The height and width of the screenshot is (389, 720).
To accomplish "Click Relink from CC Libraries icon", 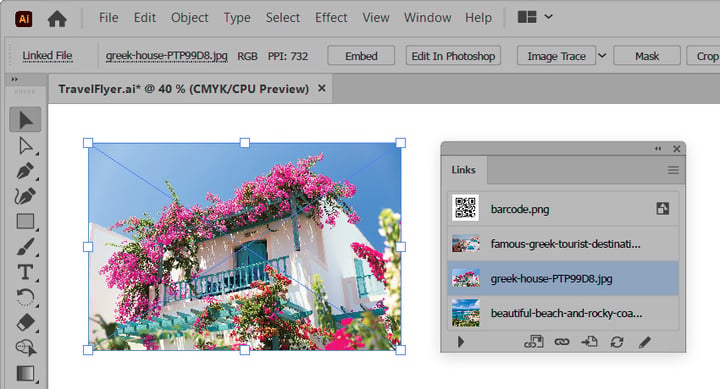I will [x=534, y=342].
